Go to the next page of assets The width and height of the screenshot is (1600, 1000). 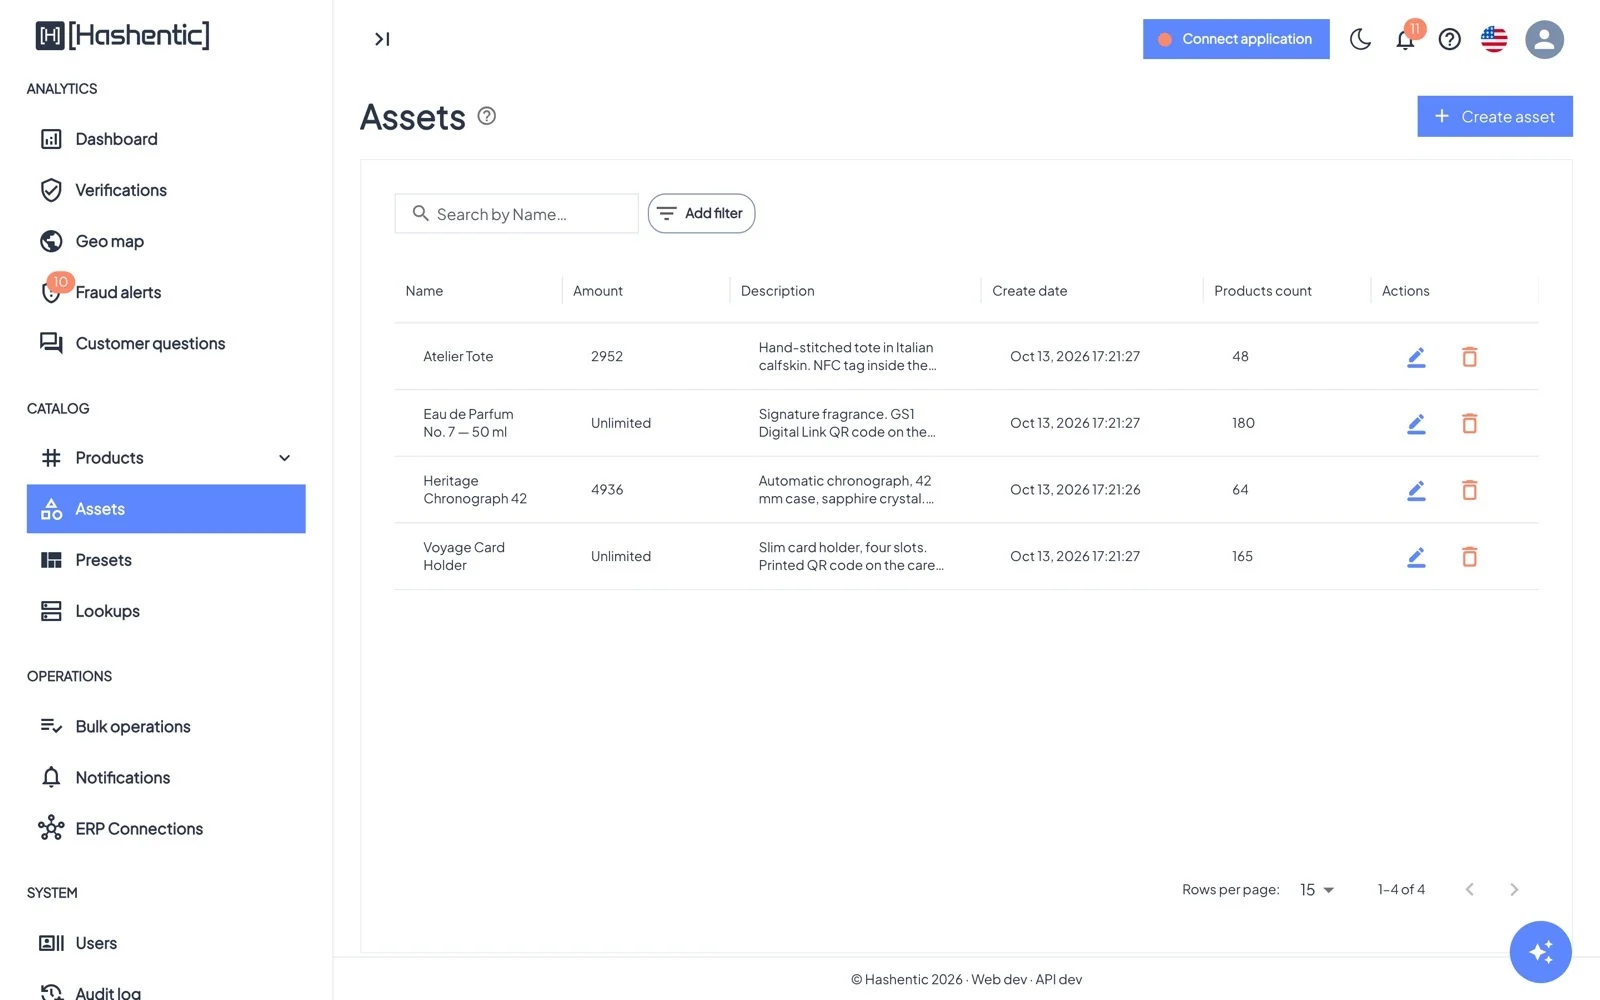tap(1514, 890)
